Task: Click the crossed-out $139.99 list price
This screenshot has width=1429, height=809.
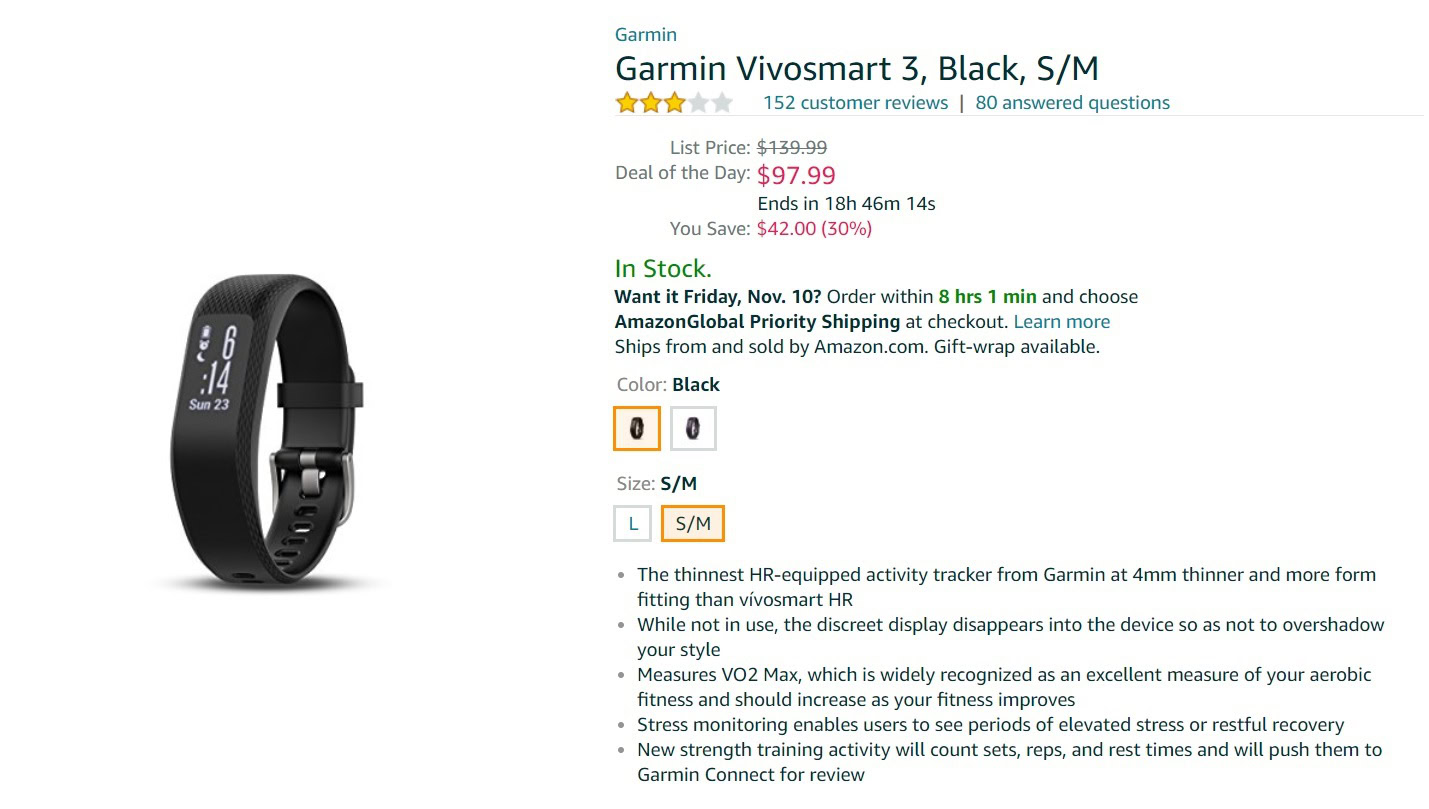Action: coord(792,148)
